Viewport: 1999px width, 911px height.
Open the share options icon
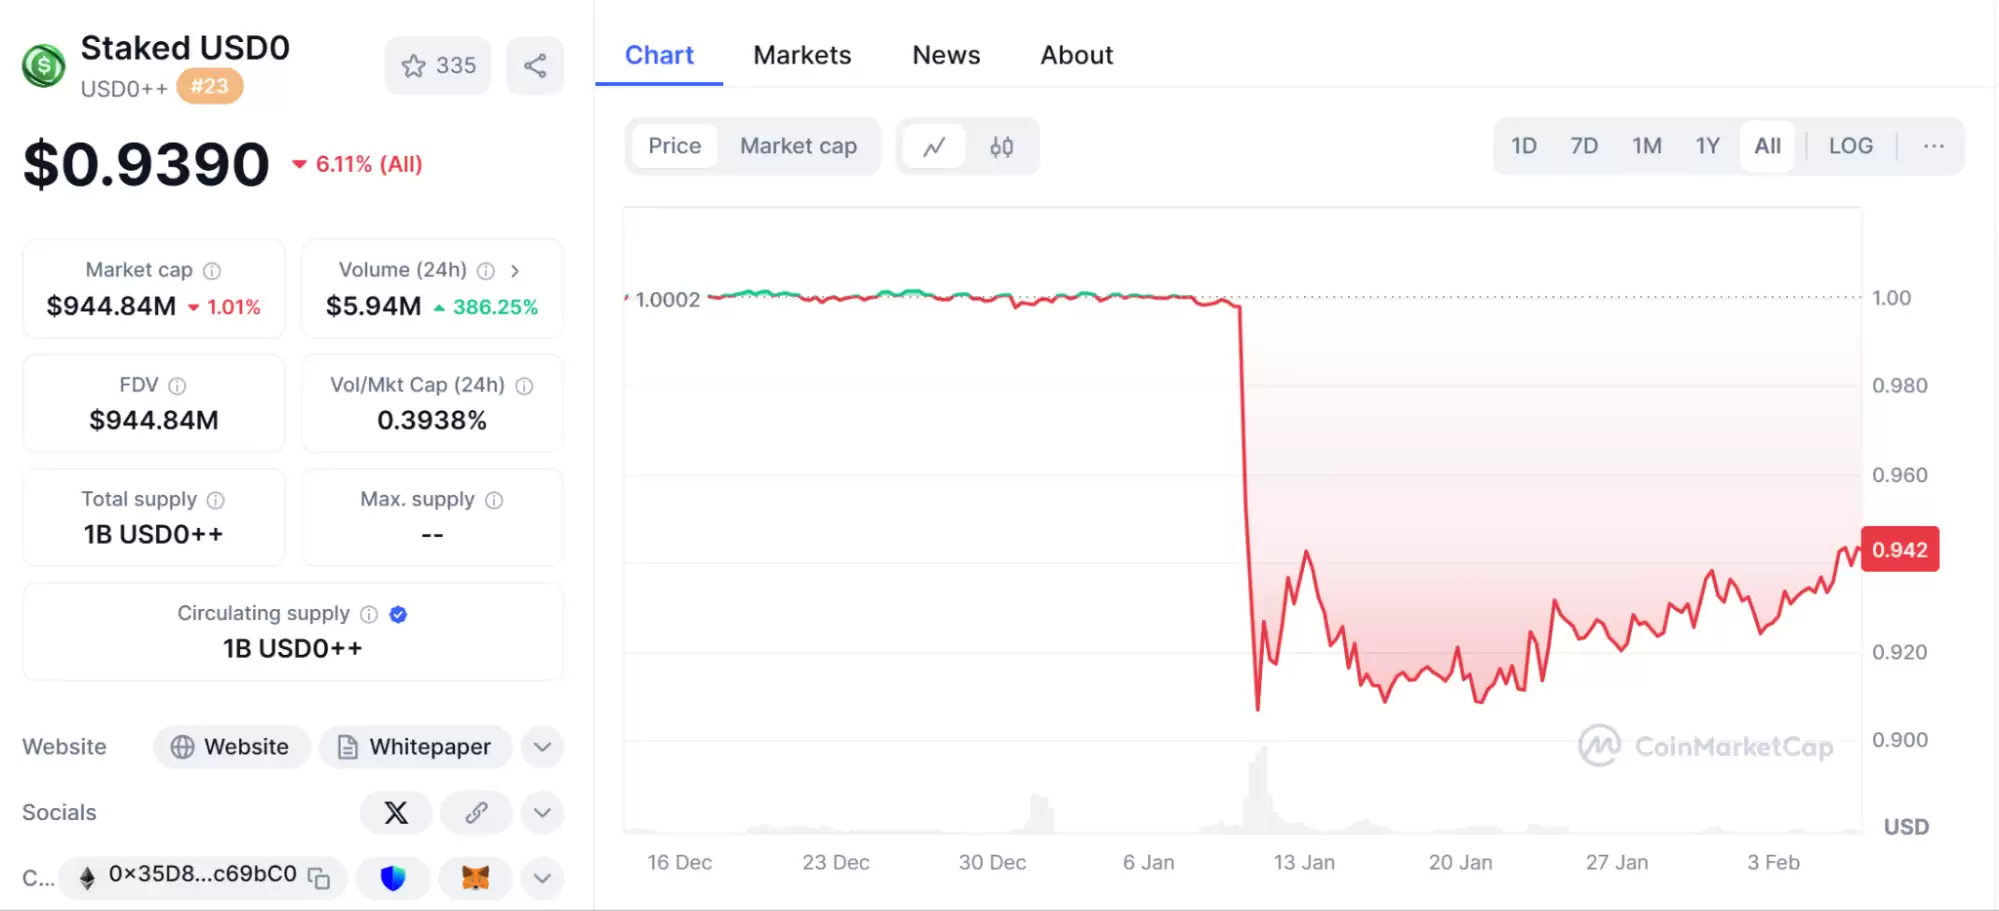click(x=535, y=65)
